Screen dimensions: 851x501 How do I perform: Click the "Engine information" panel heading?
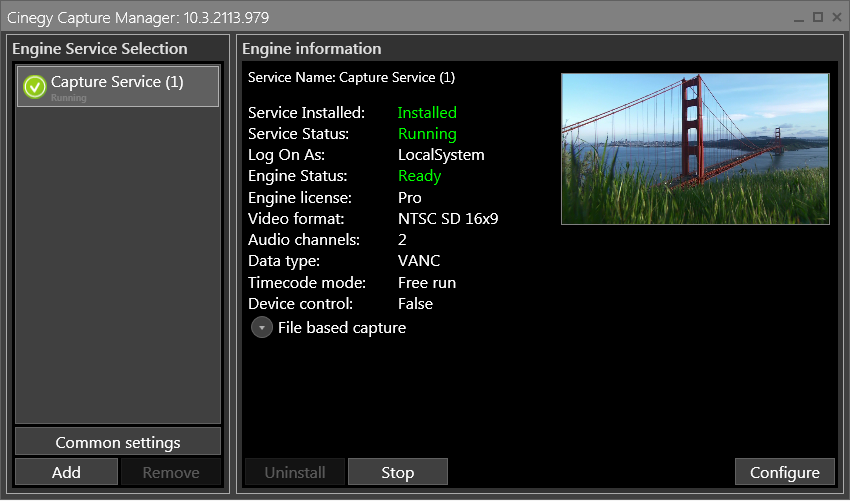tap(312, 49)
